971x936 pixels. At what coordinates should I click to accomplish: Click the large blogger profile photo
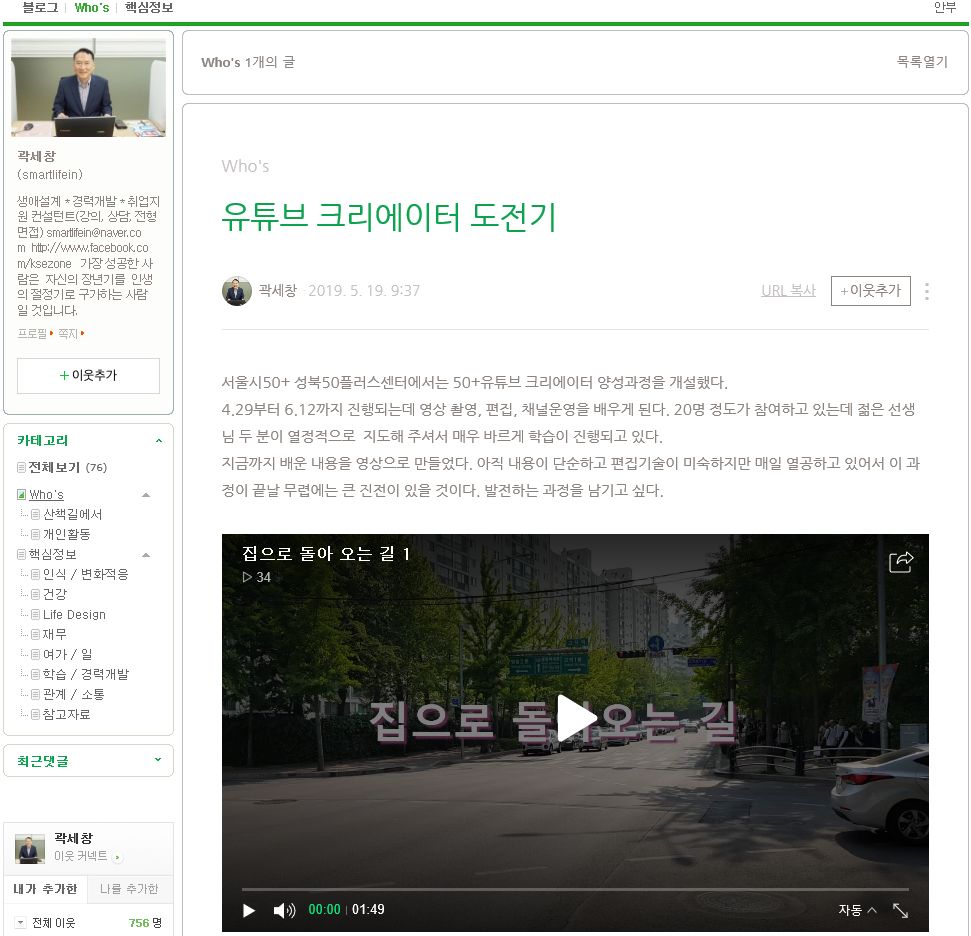pos(89,87)
